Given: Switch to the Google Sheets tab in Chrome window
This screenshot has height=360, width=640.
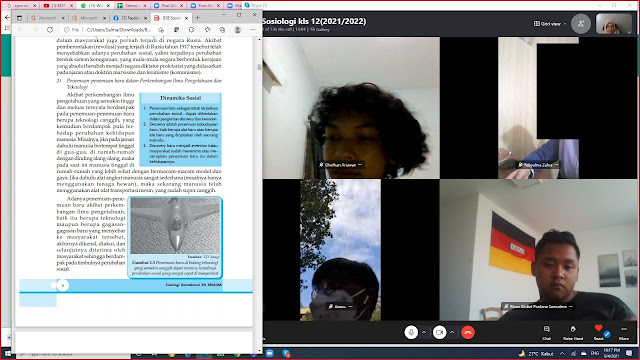Looking at the screenshot, I should (x=131, y=6).
